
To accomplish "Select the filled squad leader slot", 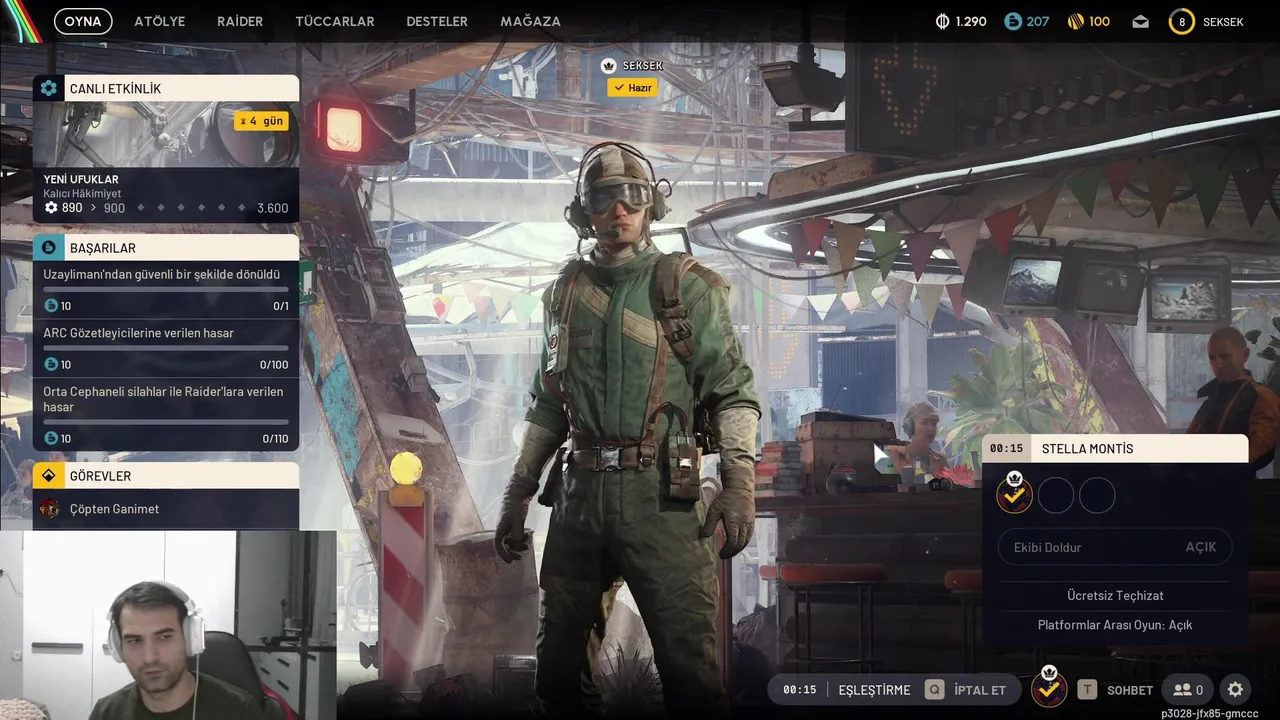I will click(x=1014, y=494).
